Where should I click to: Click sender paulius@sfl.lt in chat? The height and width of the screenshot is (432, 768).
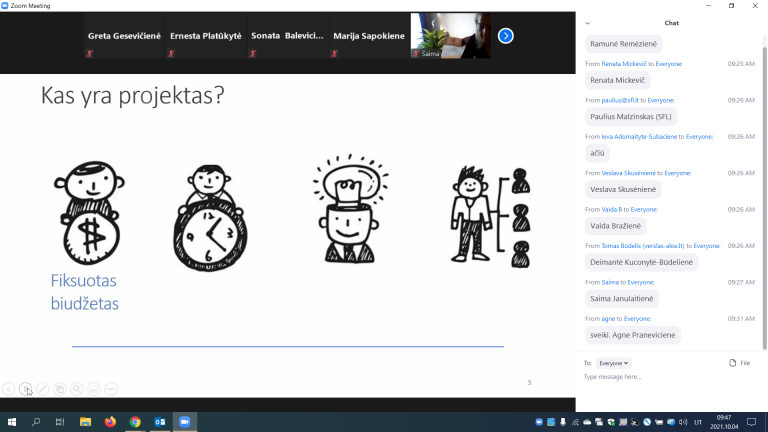point(620,100)
